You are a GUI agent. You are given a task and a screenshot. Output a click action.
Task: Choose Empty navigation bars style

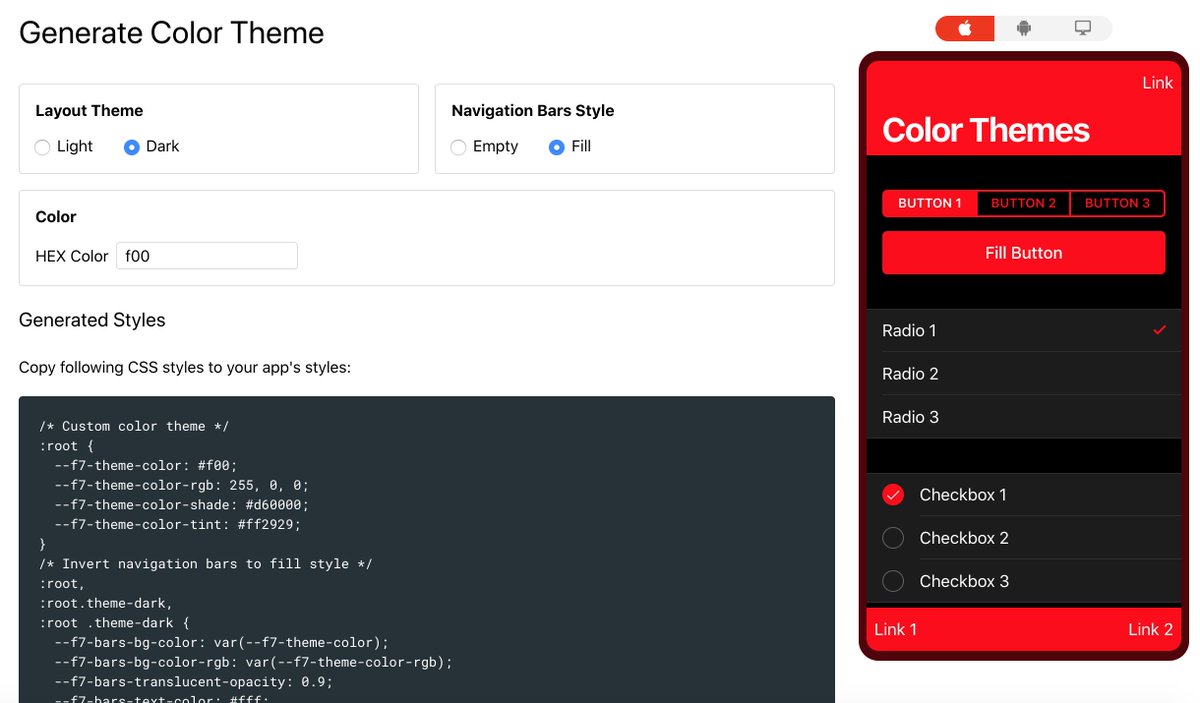point(458,147)
